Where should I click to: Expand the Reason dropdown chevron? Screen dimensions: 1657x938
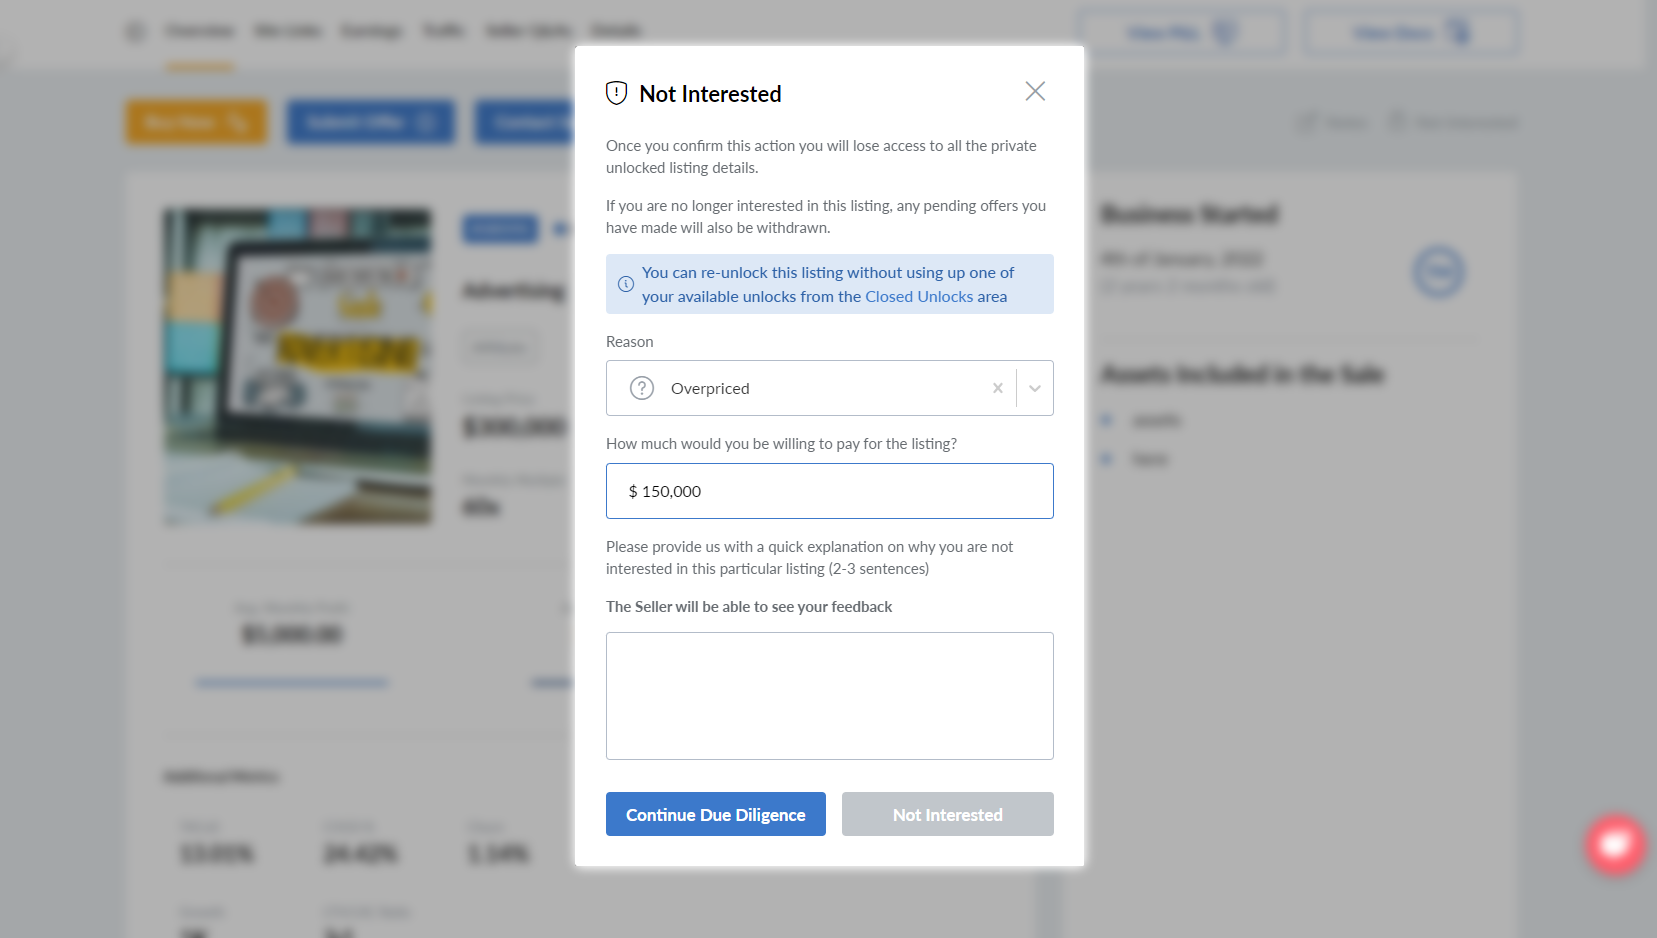pos(1035,388)
